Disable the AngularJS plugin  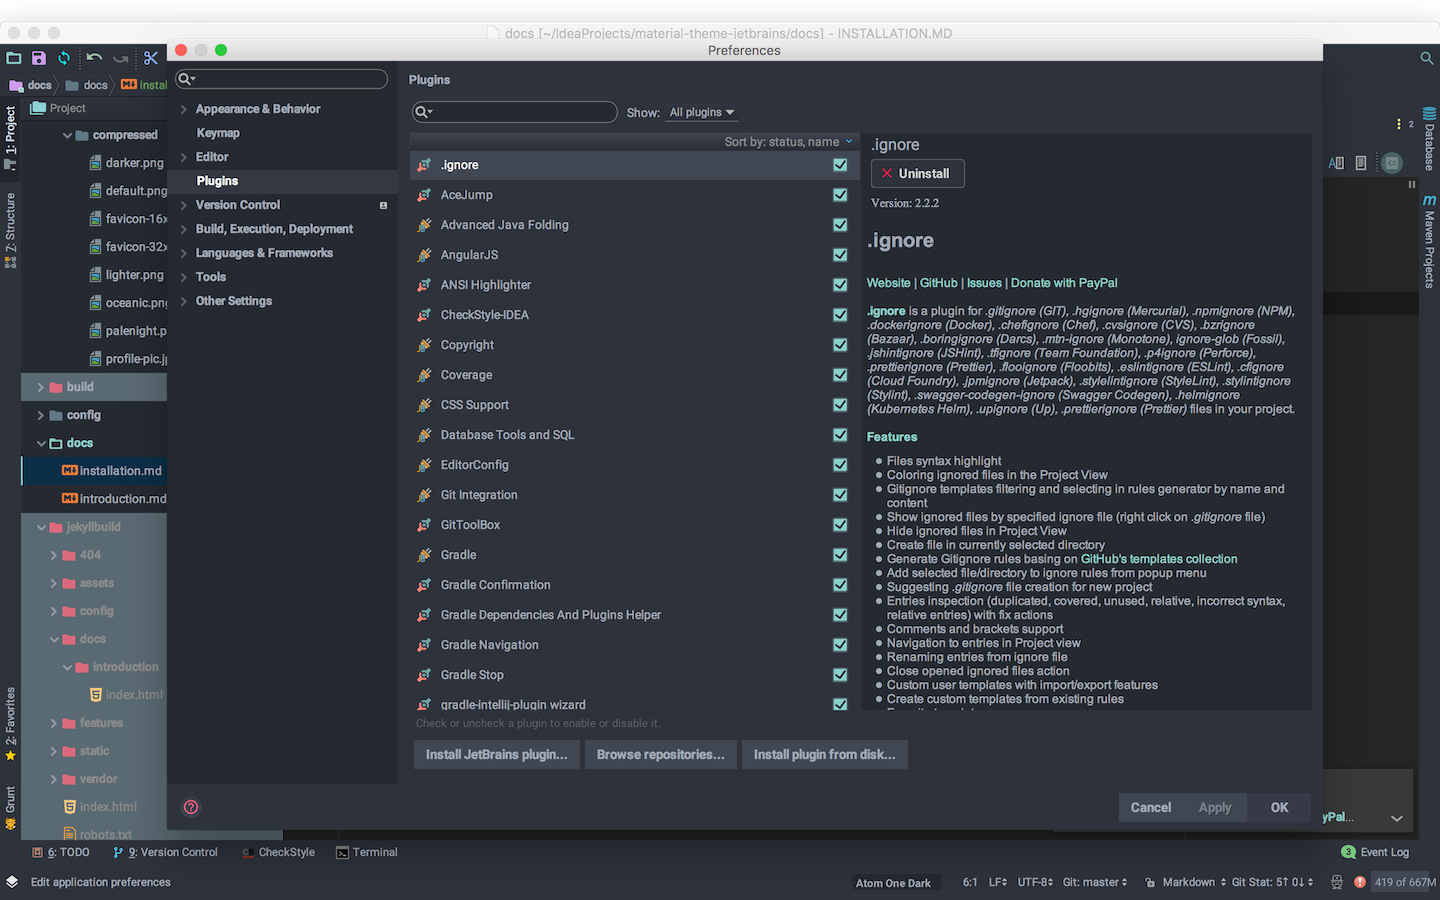click(840, 255)
